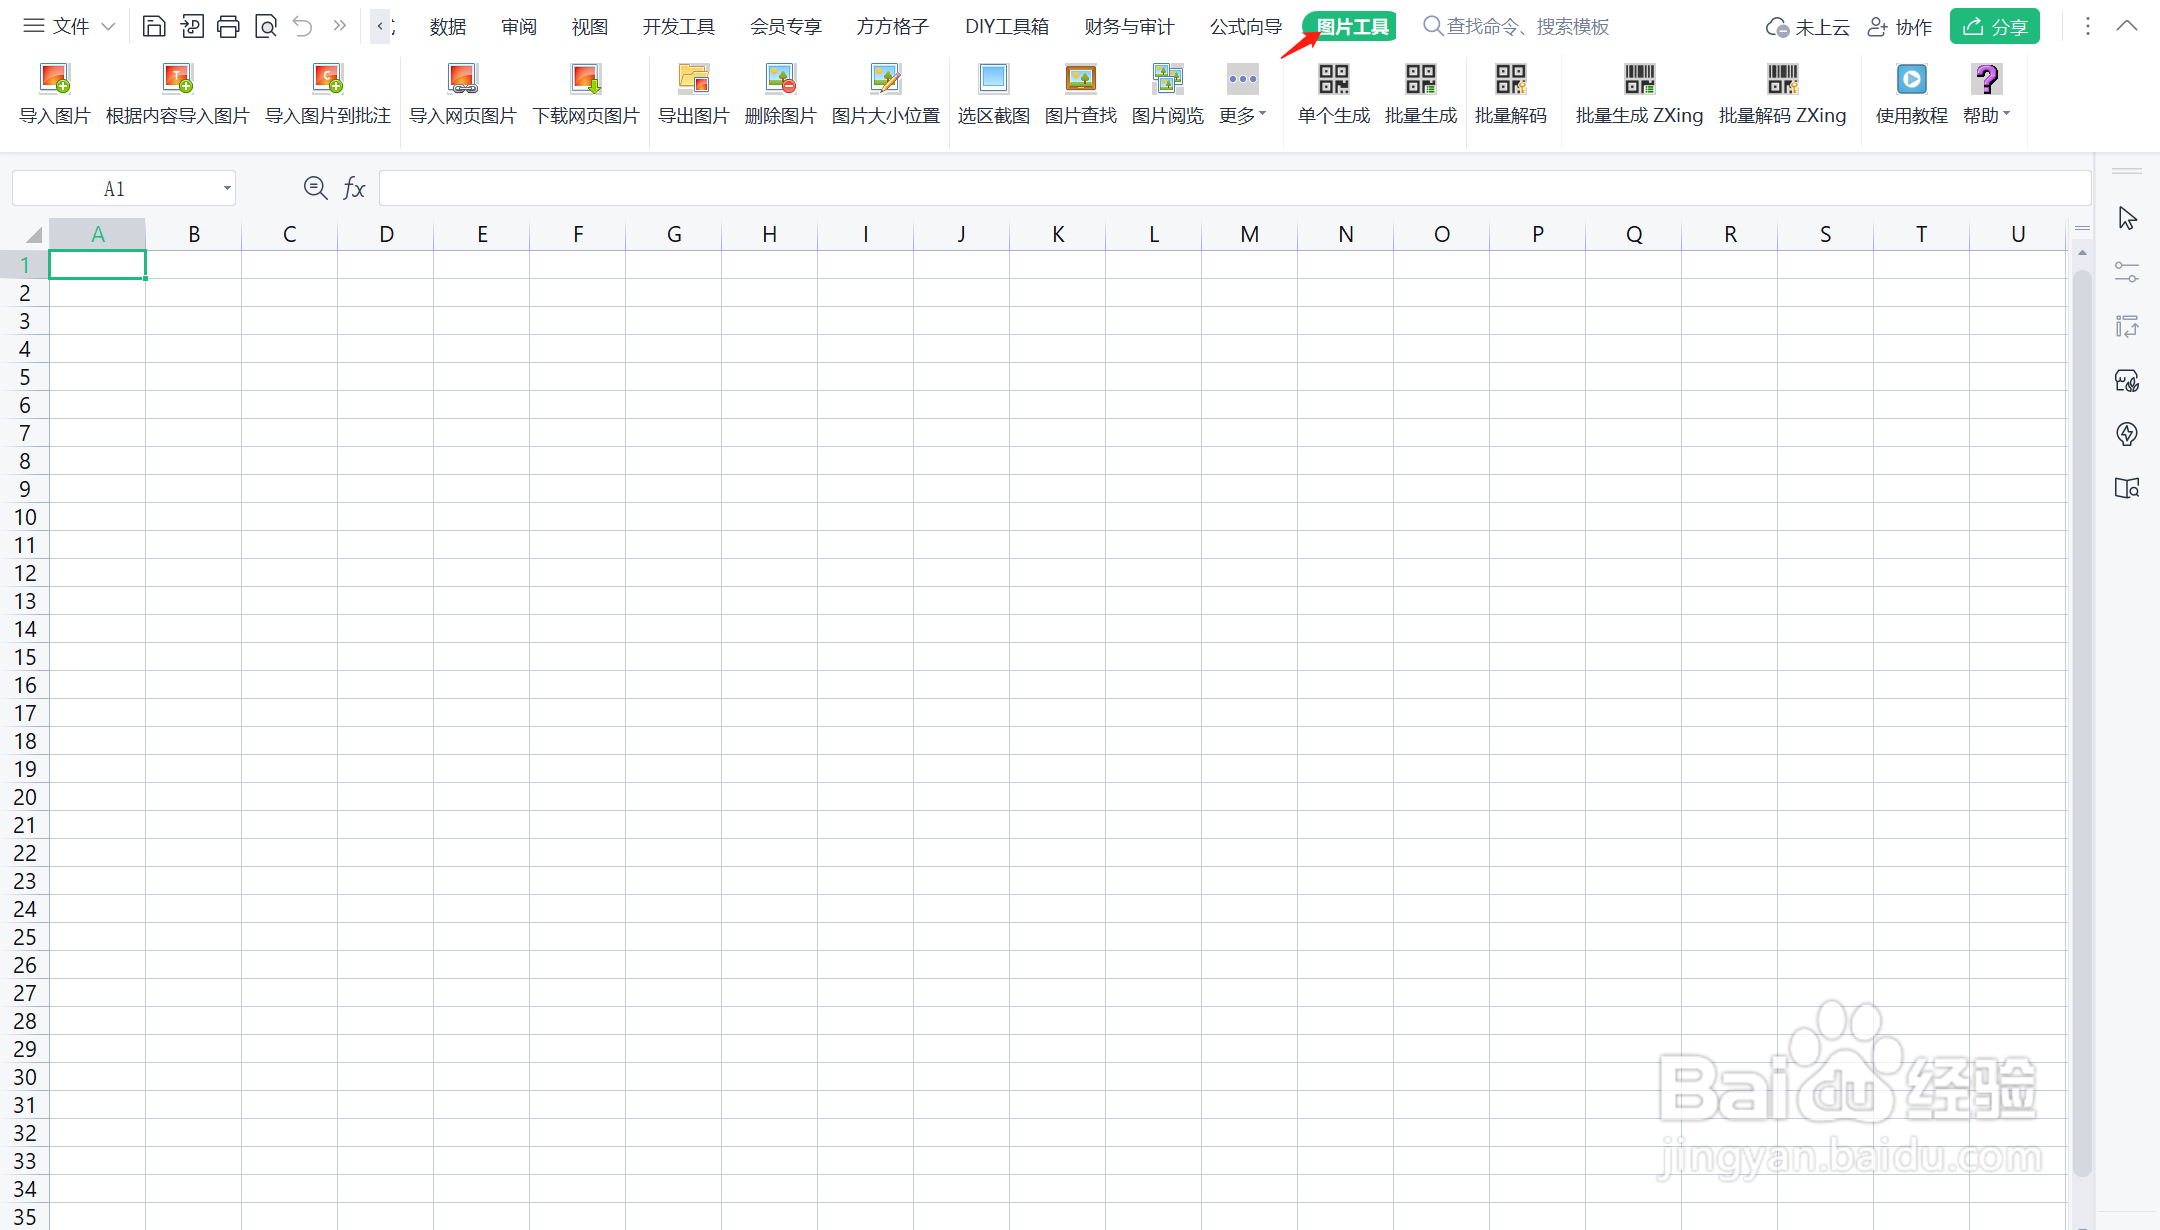
Task: Click the formula bar input field
Action: pos(1235,188)
